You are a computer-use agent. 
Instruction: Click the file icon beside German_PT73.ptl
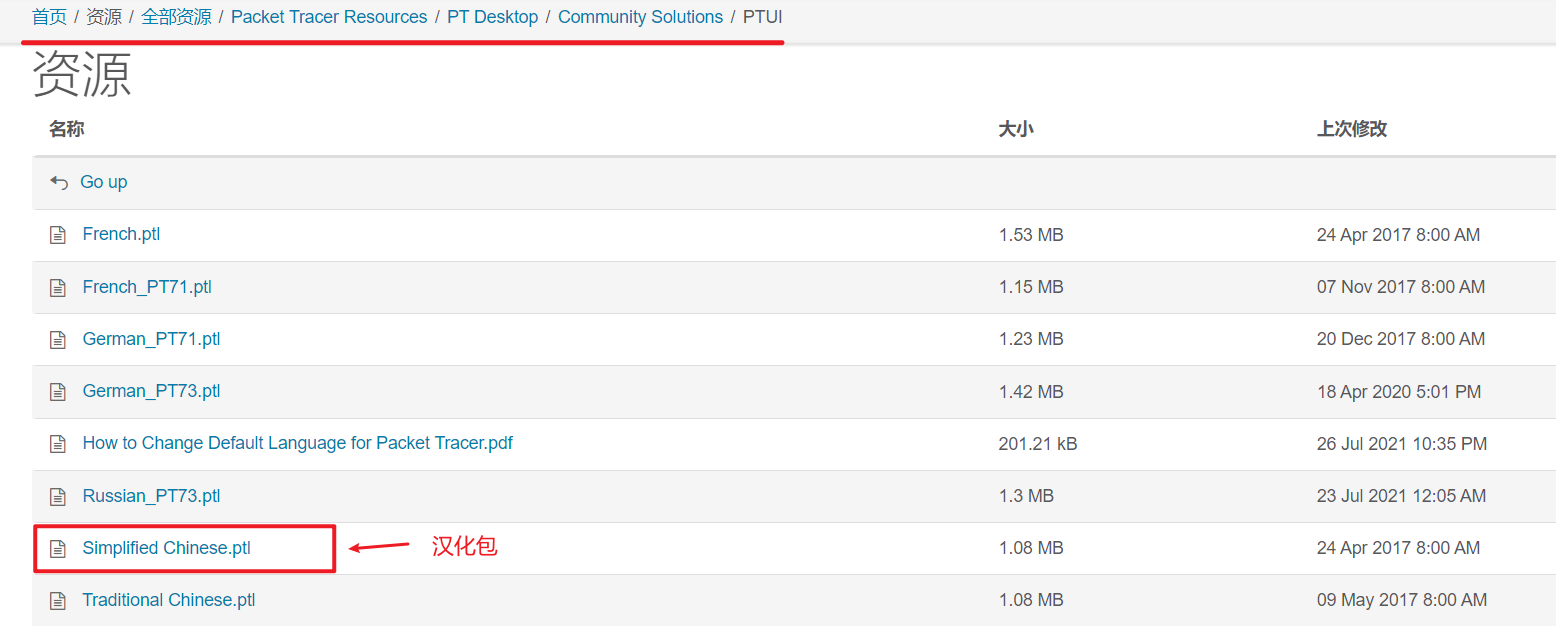58,392
